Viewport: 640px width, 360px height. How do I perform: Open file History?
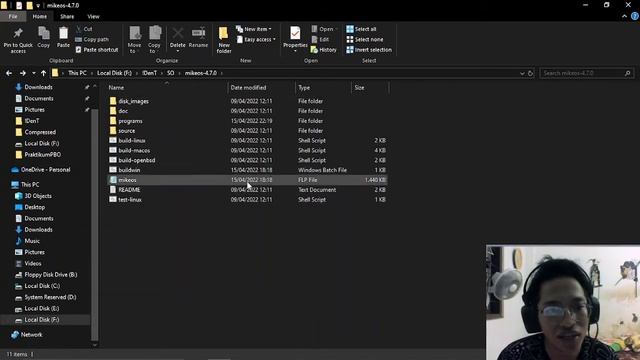coord(324,49)
